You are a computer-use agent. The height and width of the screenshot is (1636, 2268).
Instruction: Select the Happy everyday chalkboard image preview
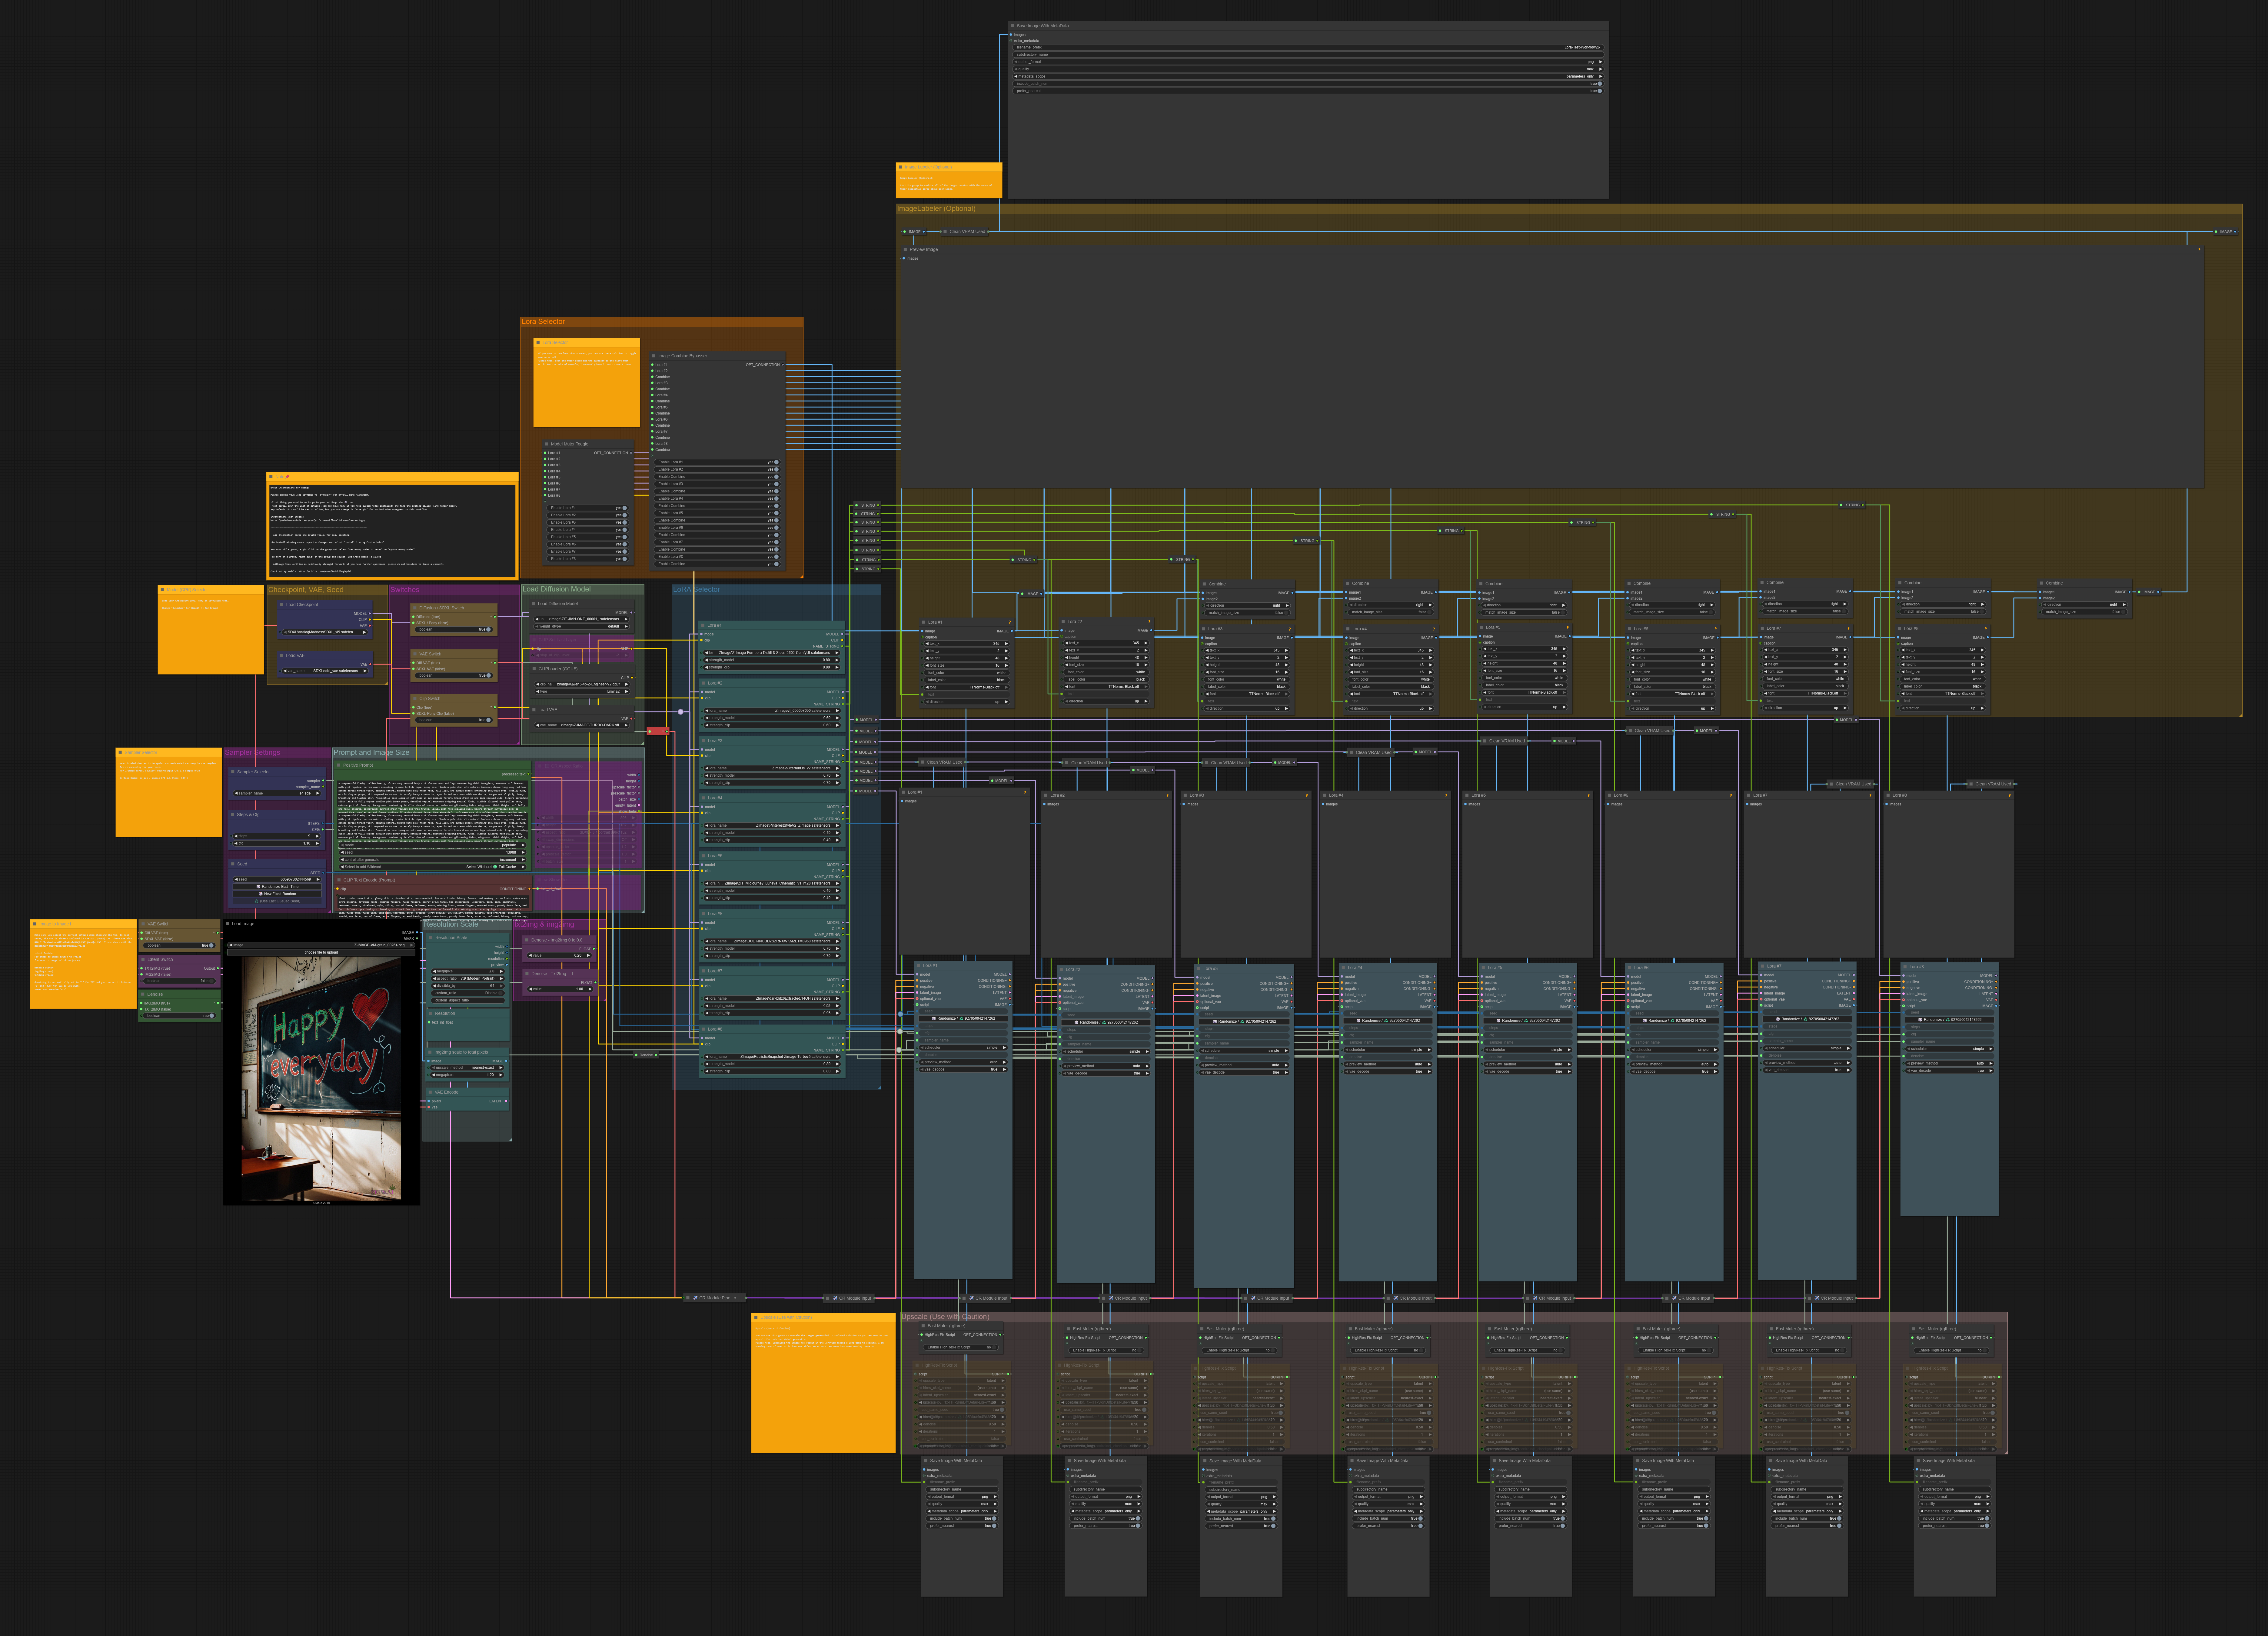pyautogui.click(x=321, y=1079)
